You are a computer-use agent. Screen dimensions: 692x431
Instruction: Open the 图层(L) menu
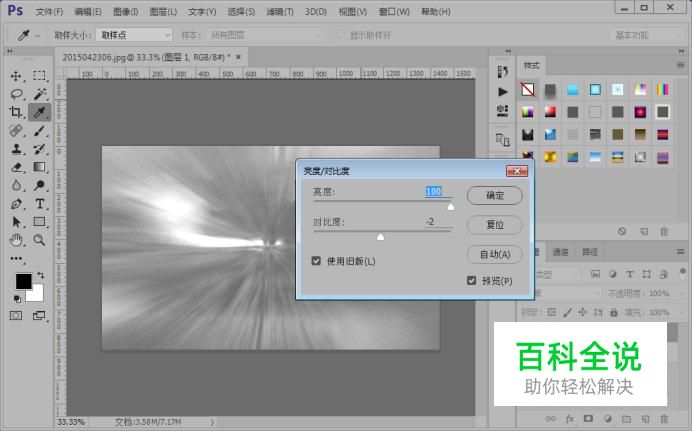(x=163, y=12)
